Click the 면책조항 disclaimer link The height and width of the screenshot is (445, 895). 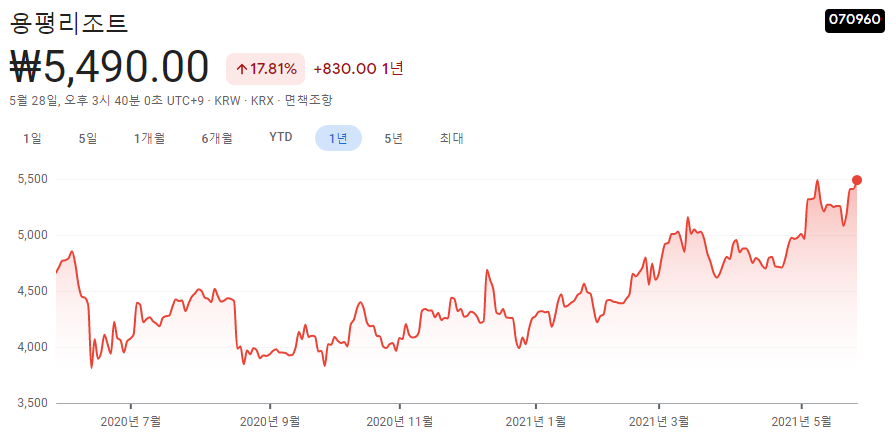[309, 101]
